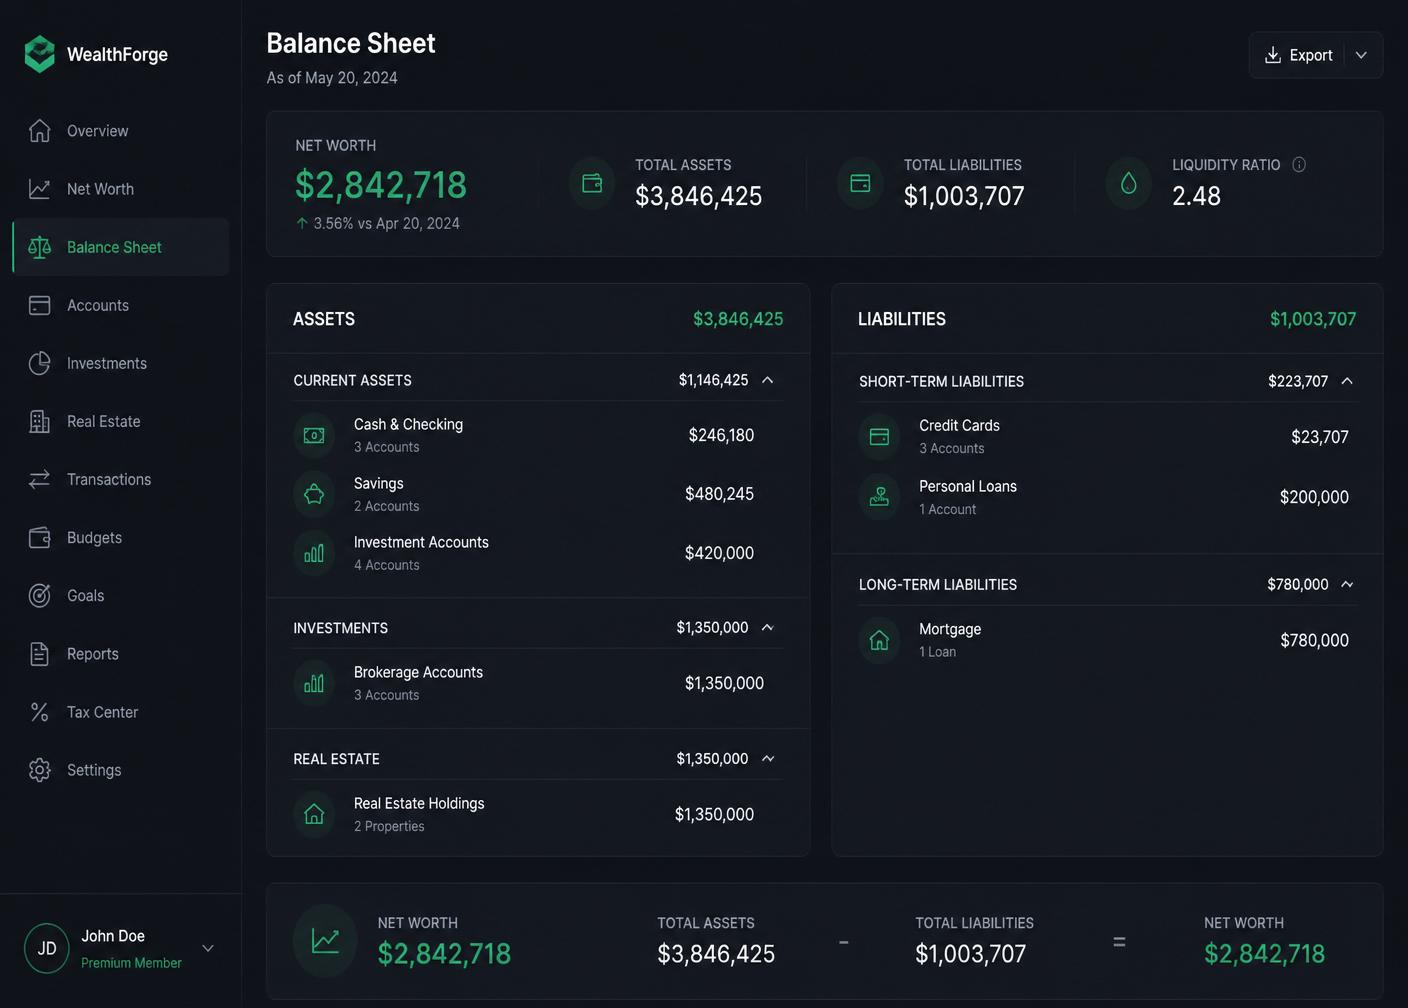Open the Mortgage row
This screenshot has width=1408, height=1008.
[1107, 640]
